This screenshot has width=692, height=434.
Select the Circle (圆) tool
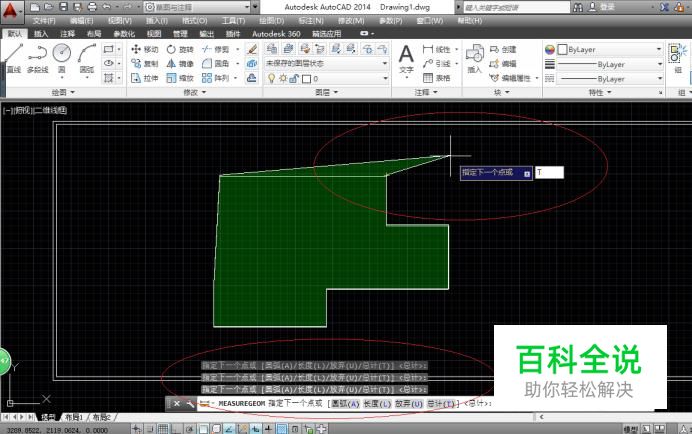coord(62,58)
